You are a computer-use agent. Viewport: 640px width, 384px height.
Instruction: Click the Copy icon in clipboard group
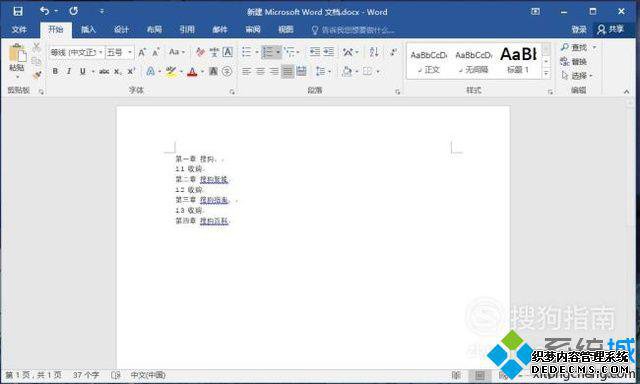37,61
